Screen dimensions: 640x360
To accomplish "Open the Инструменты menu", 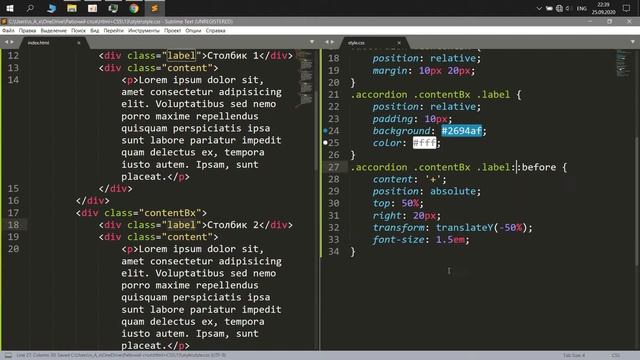I will (x=144, y=31).
